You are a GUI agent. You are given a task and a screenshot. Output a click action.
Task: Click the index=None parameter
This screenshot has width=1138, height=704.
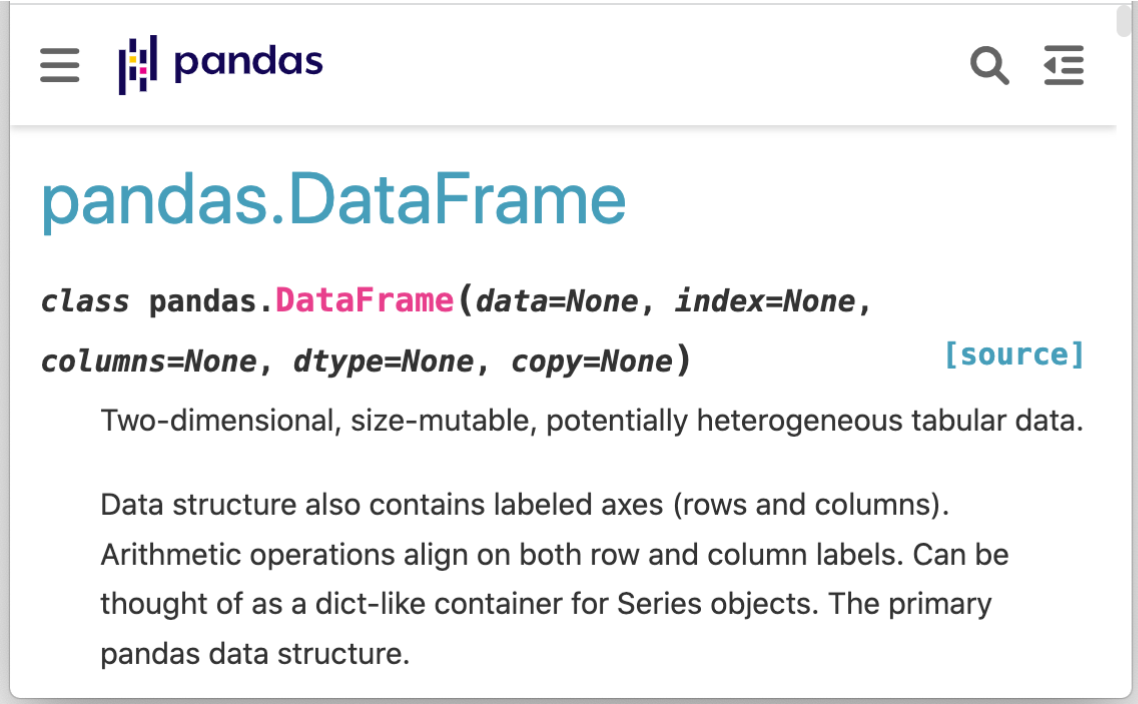765,301
